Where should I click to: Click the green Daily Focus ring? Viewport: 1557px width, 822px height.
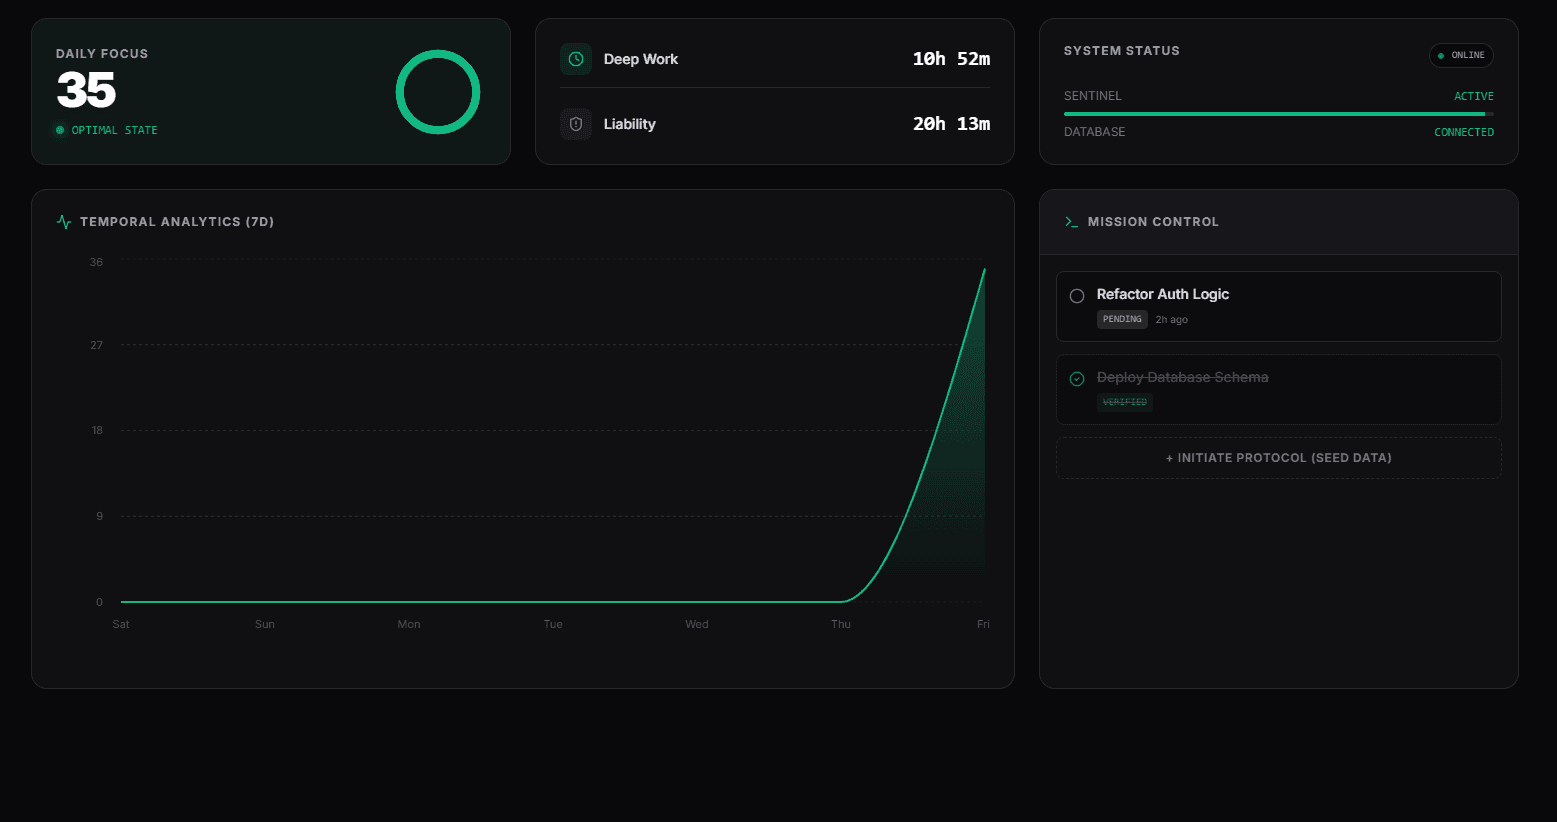[x=438, y=92]
